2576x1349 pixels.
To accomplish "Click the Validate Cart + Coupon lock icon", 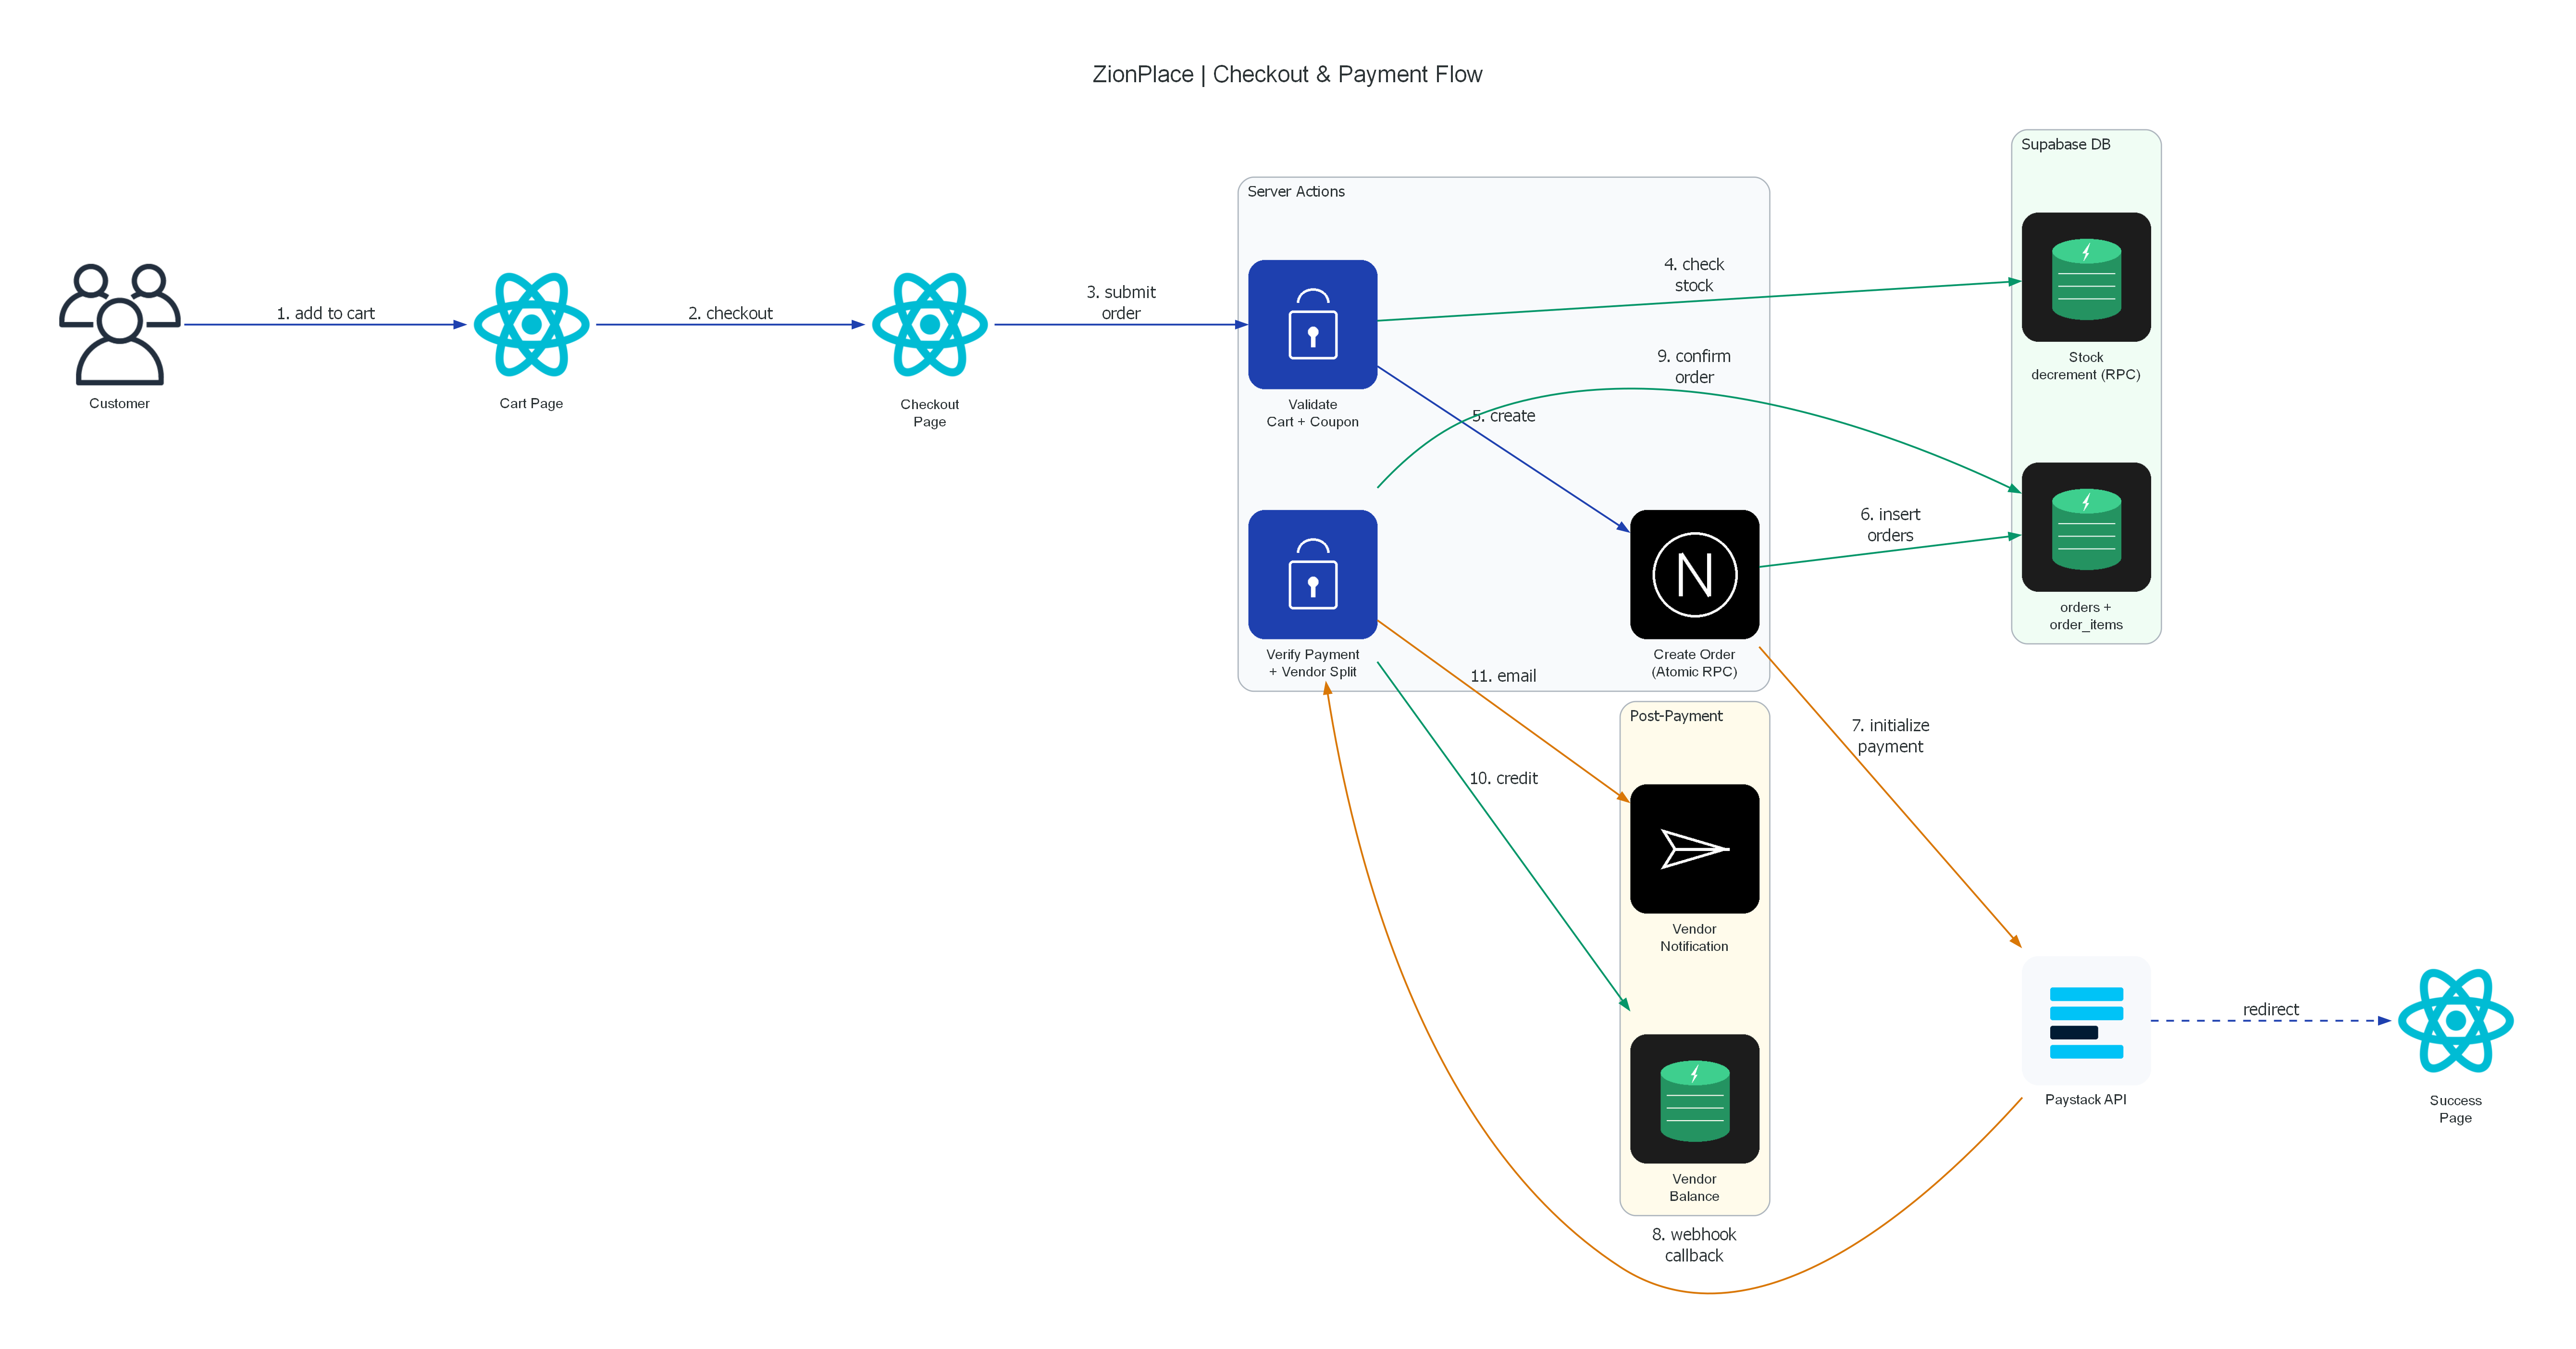I will [x=1312, y=324].
